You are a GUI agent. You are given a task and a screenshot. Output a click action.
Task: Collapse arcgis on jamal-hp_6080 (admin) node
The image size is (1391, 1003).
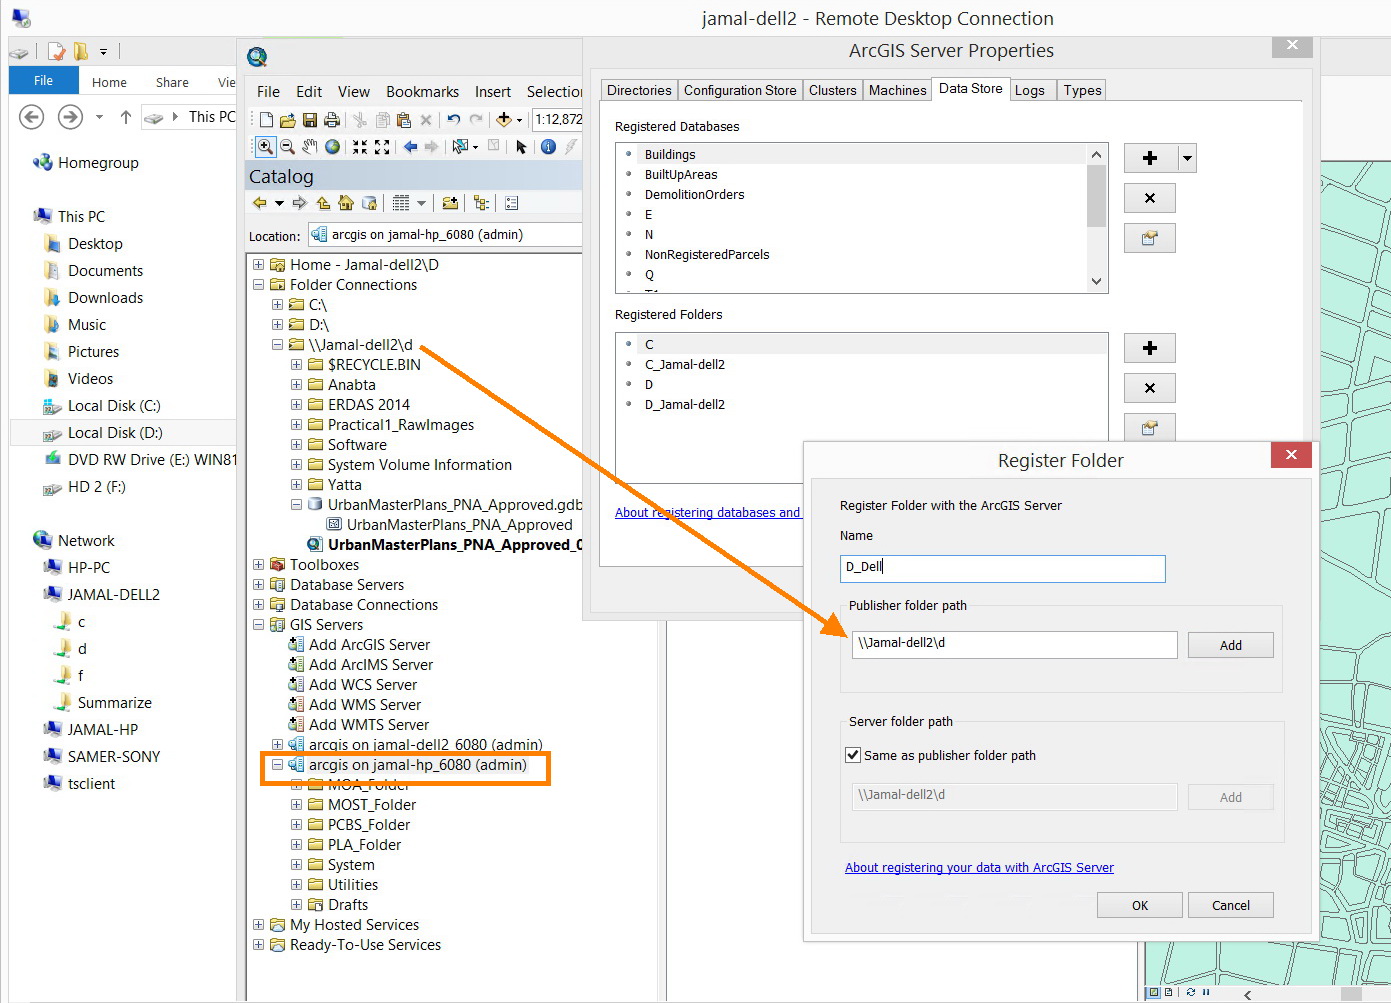pos(278,765)
